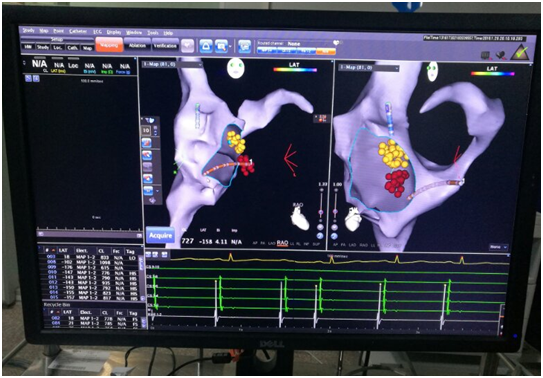Screen dimensions: 543x378
Task: Click the heart icon beside Verification
Action: pos(187,46)
